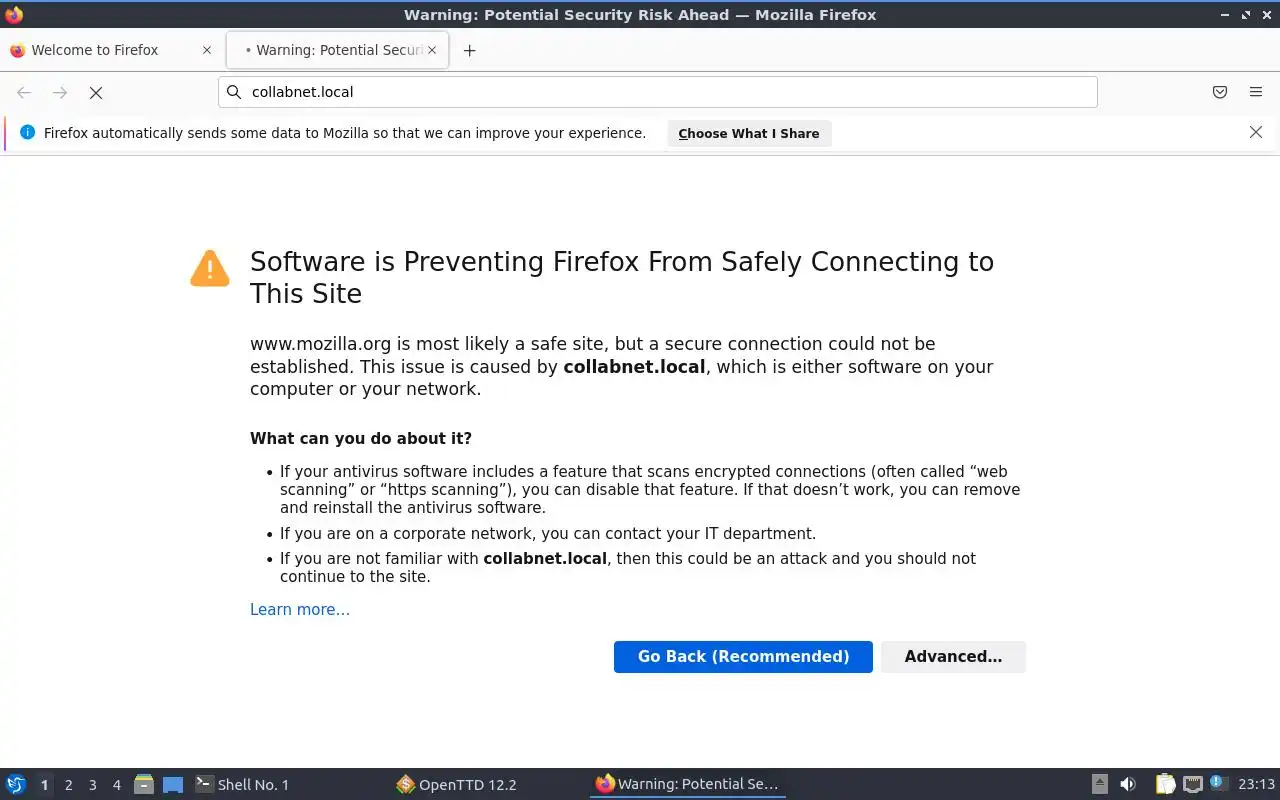Screen dimensions: 1280x800
Task: Switch to virtual desktop 3
Action: point(92,785)
